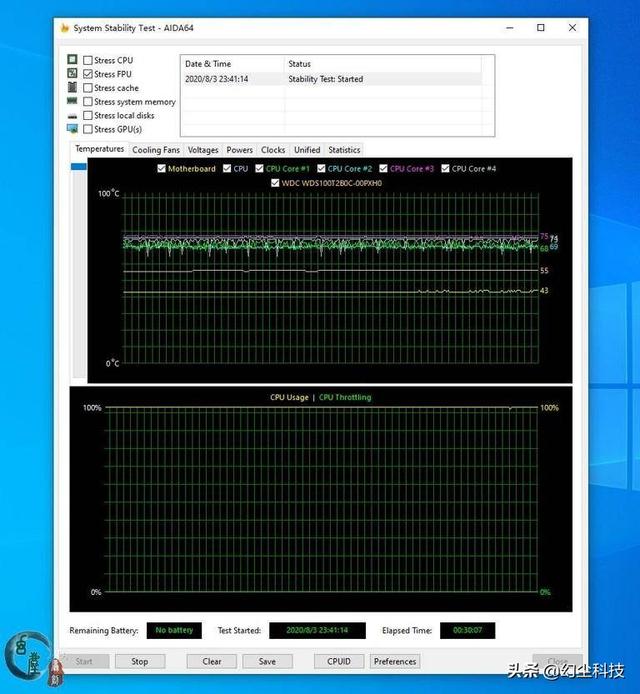Enable the Stress CPU checkbox
The width and height of the screenshot is (640, 694).
pos(88,60)
